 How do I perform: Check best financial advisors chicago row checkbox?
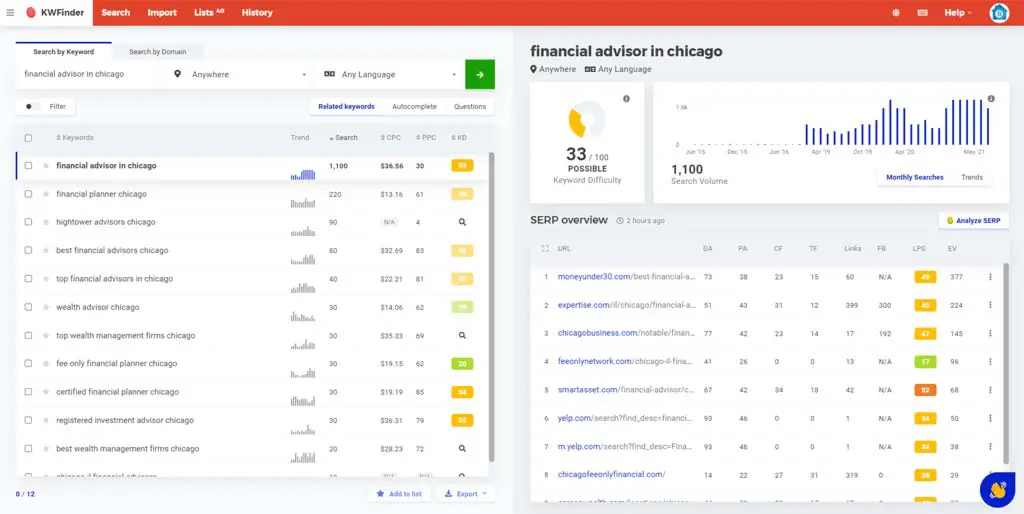28,250
